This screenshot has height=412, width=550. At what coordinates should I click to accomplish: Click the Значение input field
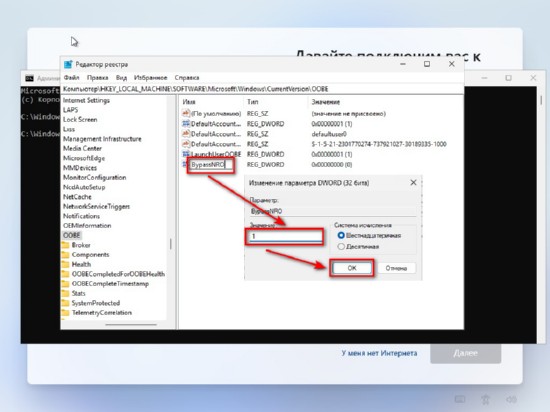click(x=284, y=236)
